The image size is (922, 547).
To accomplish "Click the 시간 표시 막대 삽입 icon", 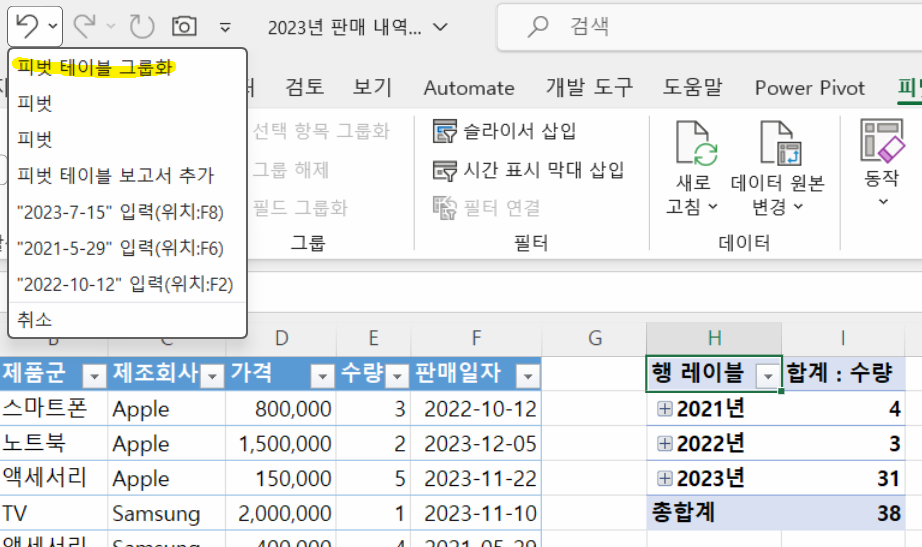I will 445,170.
